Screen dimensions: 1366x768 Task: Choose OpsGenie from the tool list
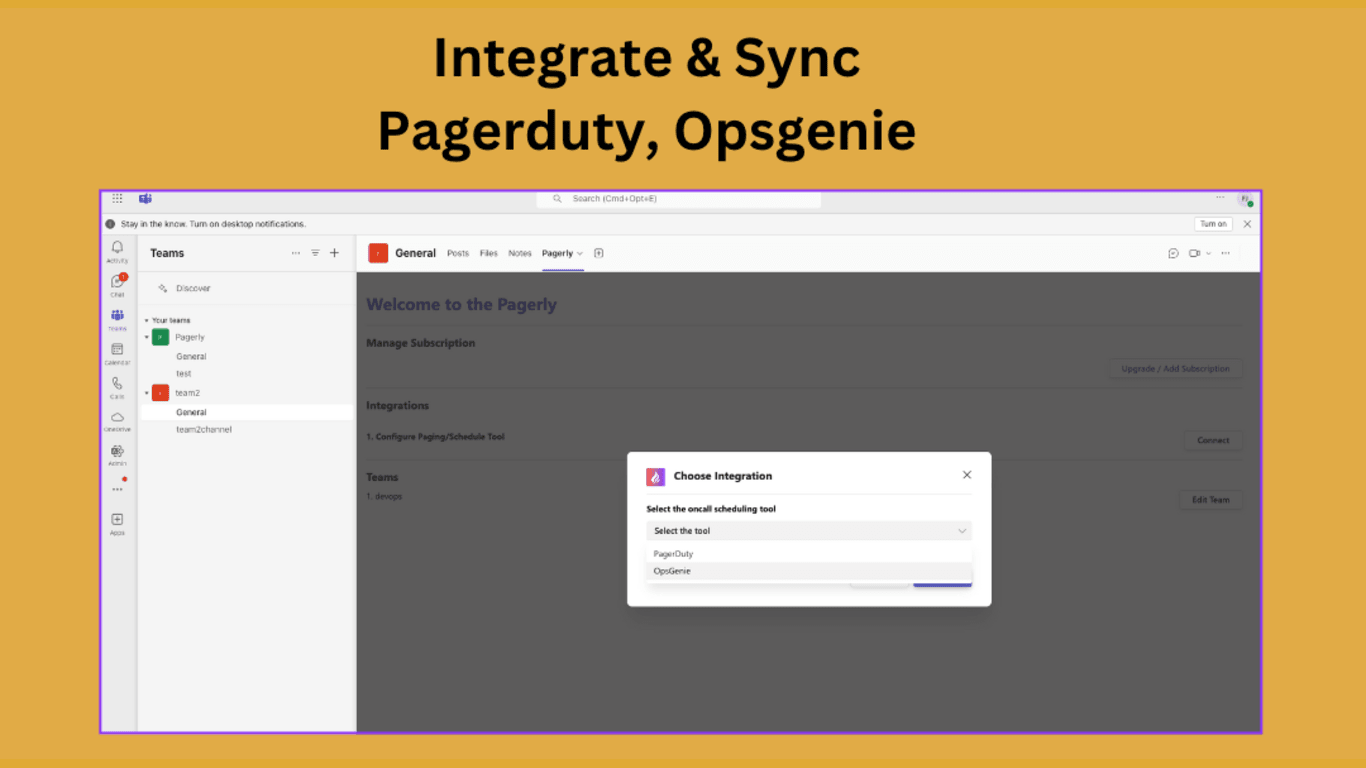[809, 571]
